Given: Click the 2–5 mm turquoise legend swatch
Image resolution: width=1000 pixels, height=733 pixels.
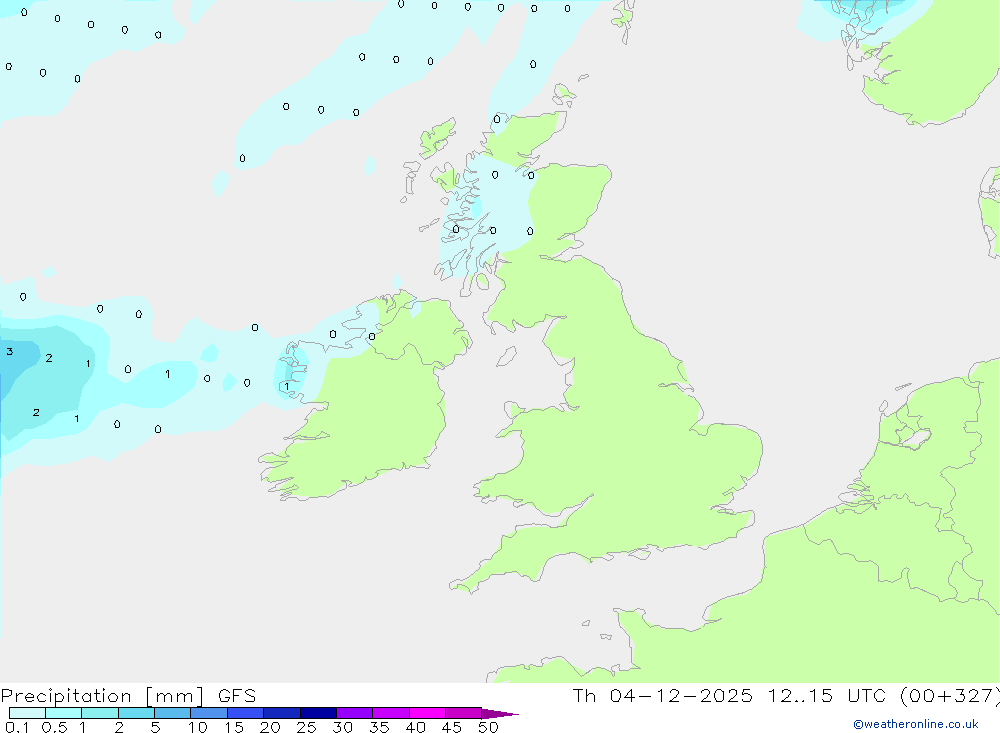Looking at the screenshot, I should tap(136, 713).
